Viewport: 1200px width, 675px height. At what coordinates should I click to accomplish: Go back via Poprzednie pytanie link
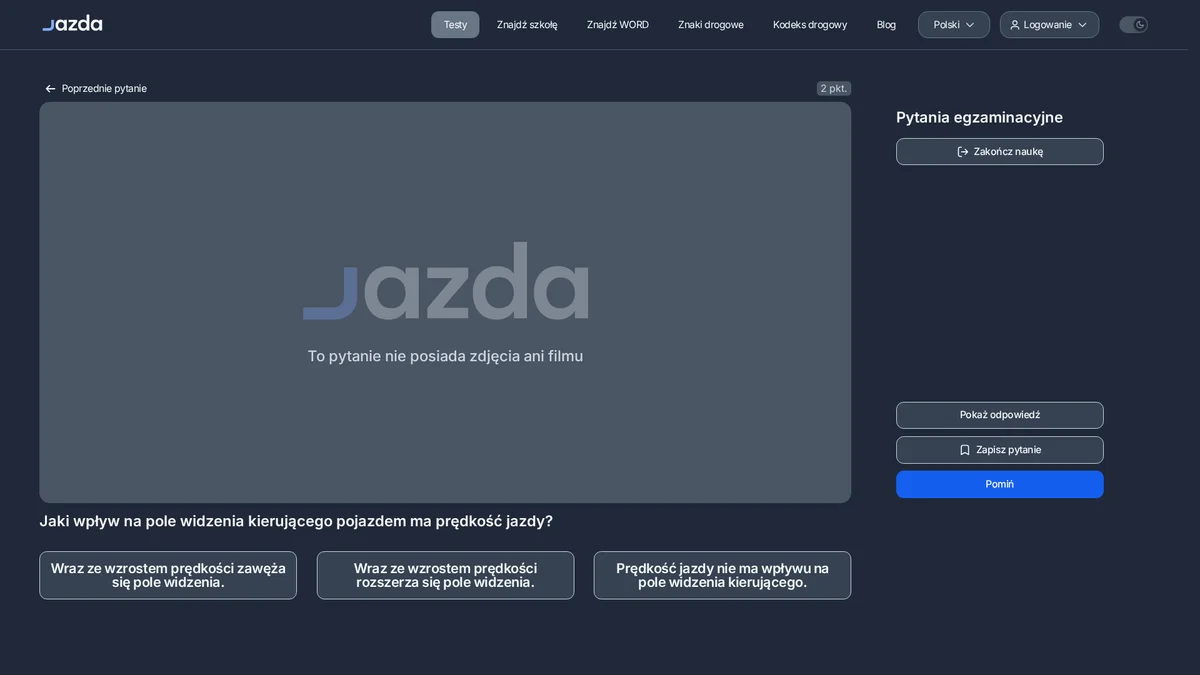tap(96, 89)
